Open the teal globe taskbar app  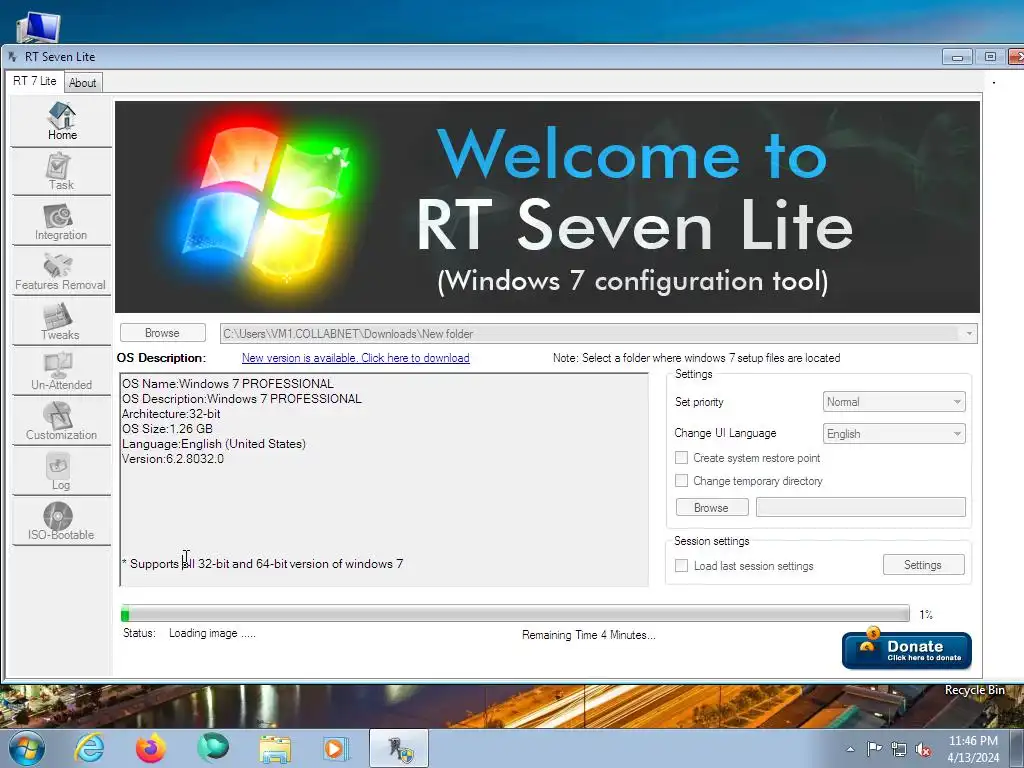[x=213, y=748]
